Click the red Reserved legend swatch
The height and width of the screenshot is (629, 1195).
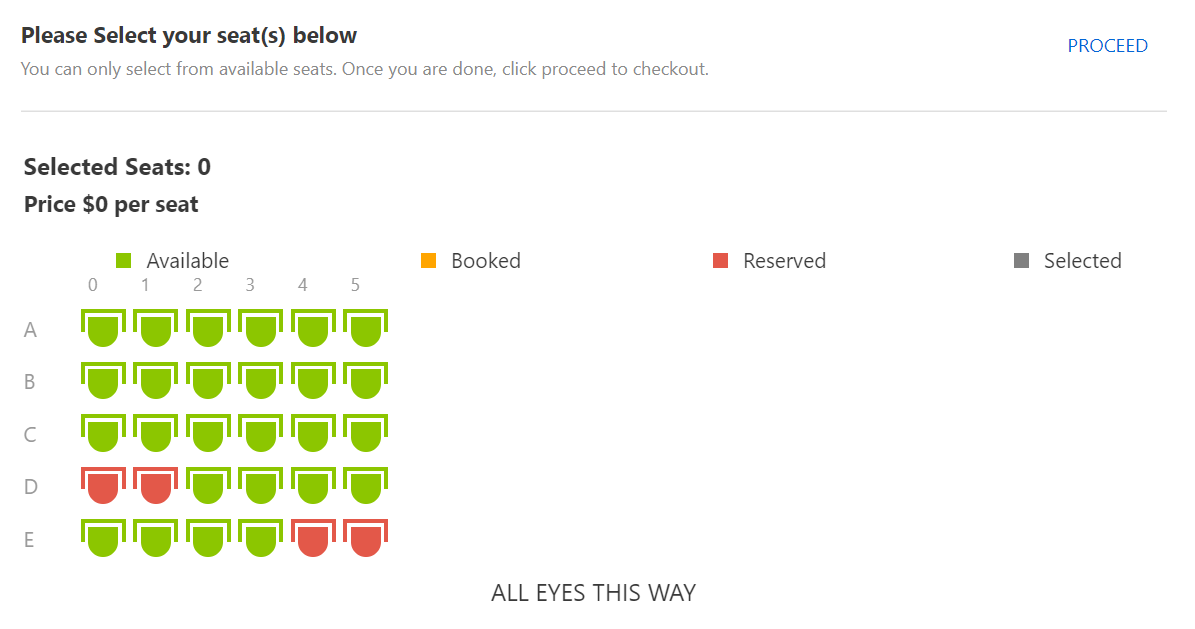721,261
